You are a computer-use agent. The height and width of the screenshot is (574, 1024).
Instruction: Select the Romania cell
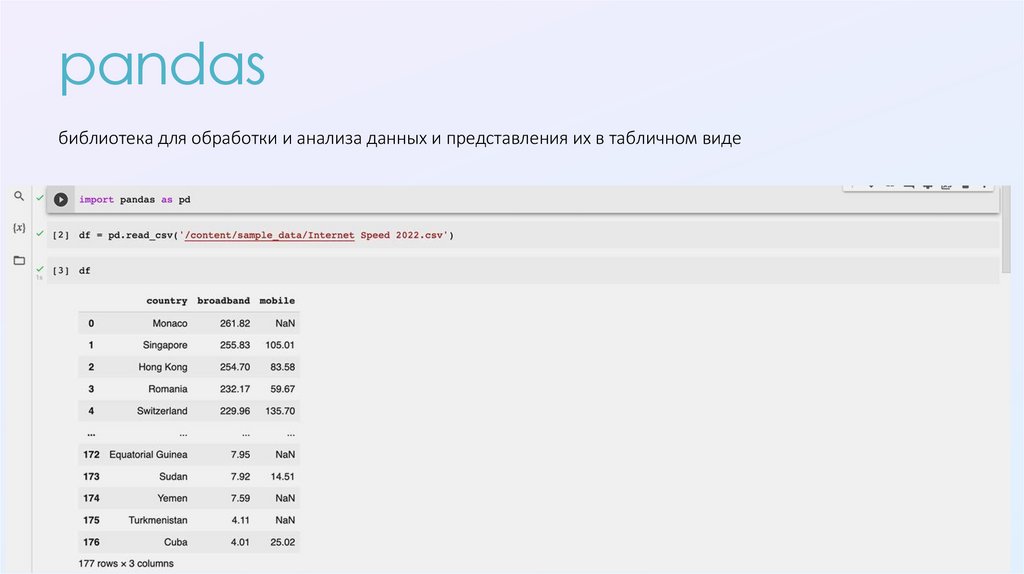(x=168, y=389)
